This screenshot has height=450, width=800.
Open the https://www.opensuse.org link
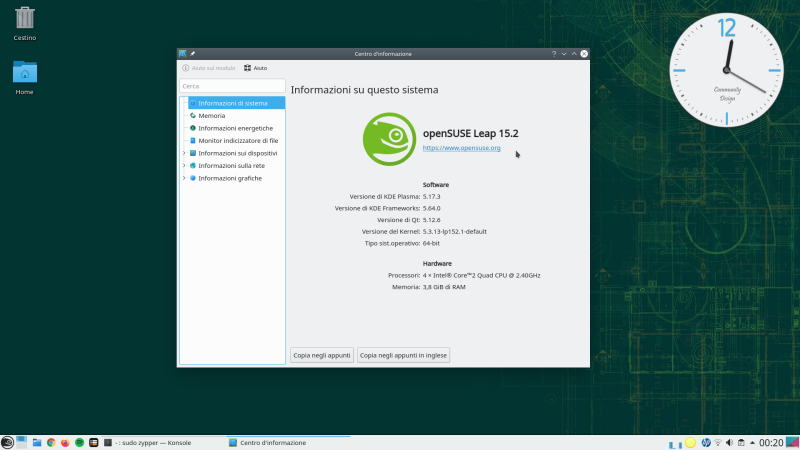(461, 148)
